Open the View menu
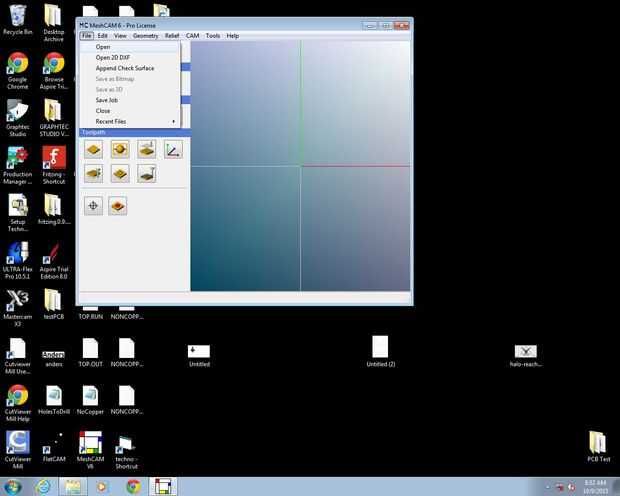Screen dimensions: 620x496 120,36
